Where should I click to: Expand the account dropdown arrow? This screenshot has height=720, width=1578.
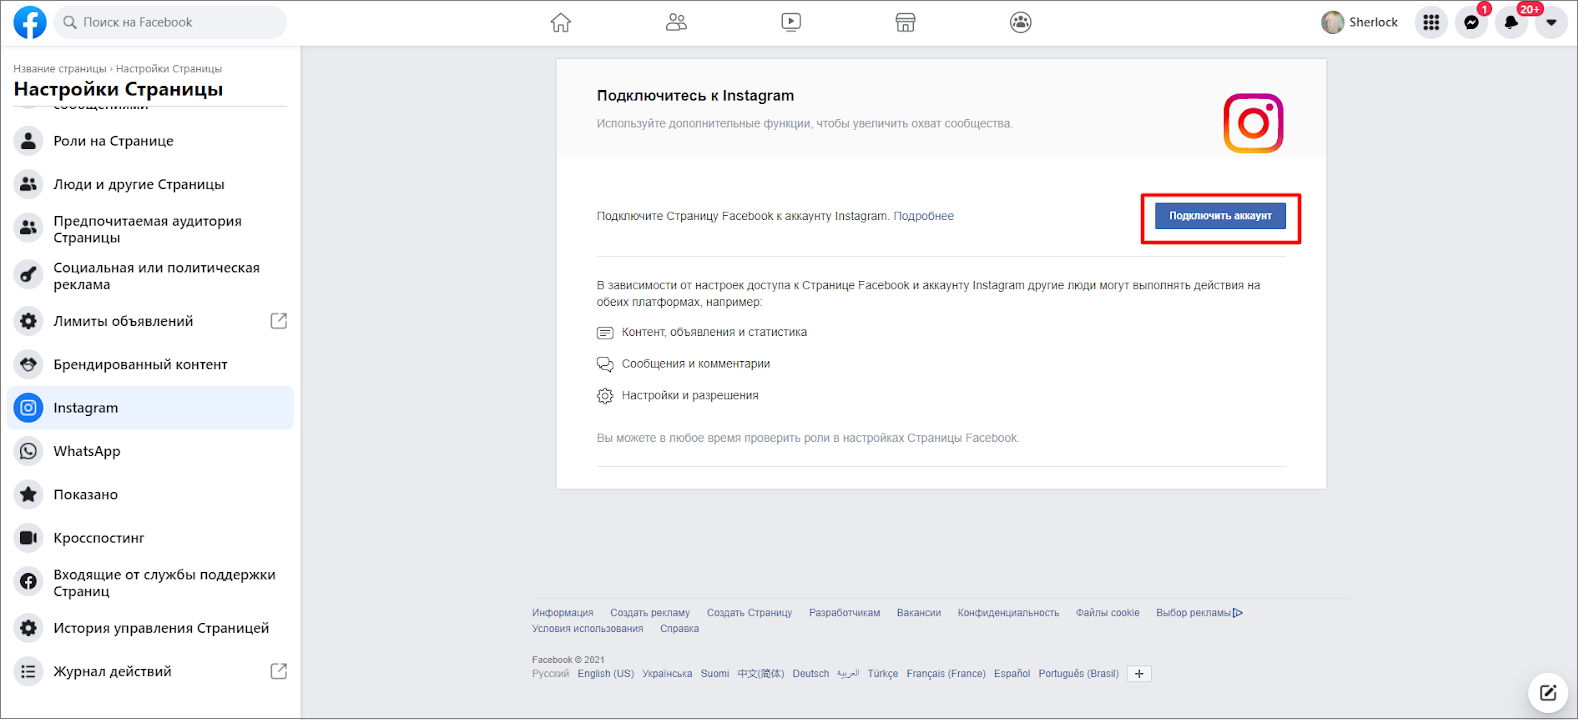tap(1551, 22)
